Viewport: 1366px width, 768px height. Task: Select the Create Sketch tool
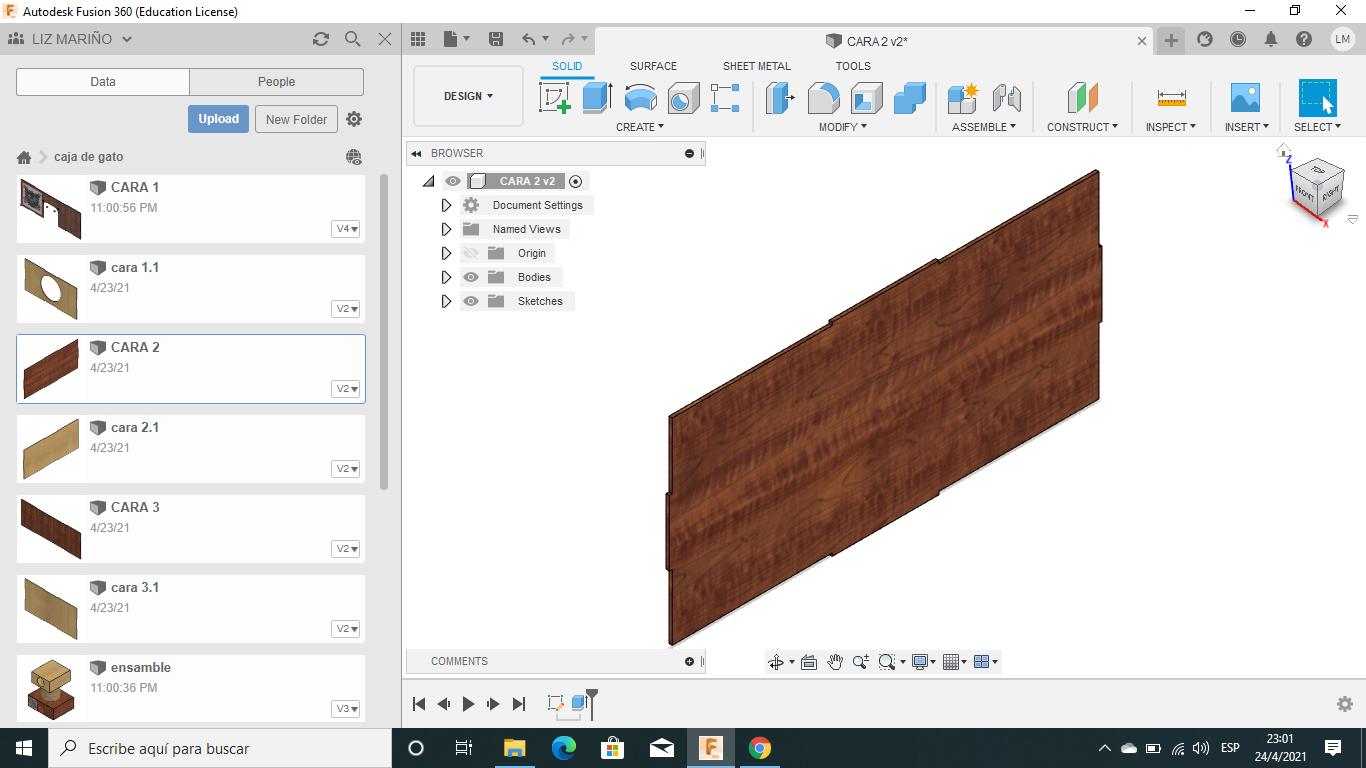point(554,98)
